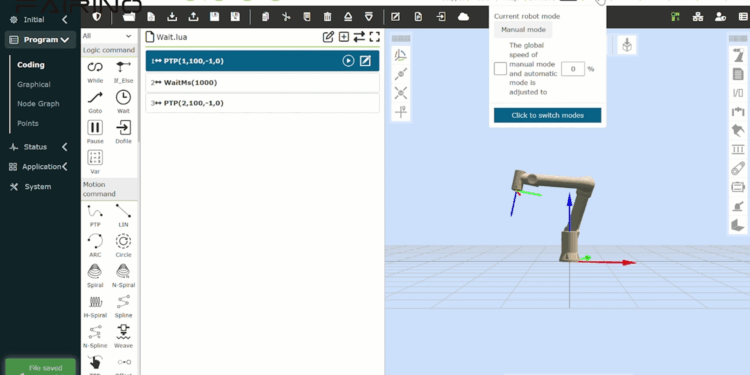This screenshot has height=375, width=750.
Task: Click the cloud icon in toolbar
Action: pos(463,17)
